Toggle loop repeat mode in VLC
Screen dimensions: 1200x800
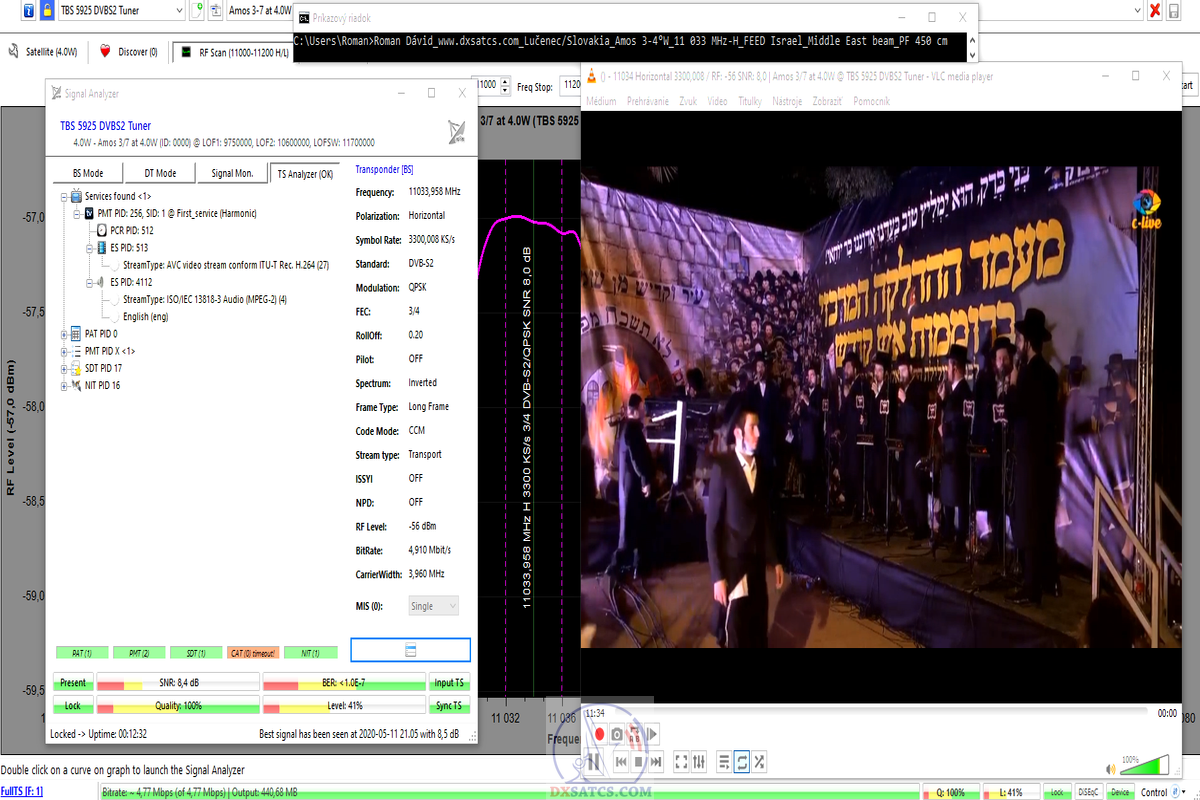(742, 762)
